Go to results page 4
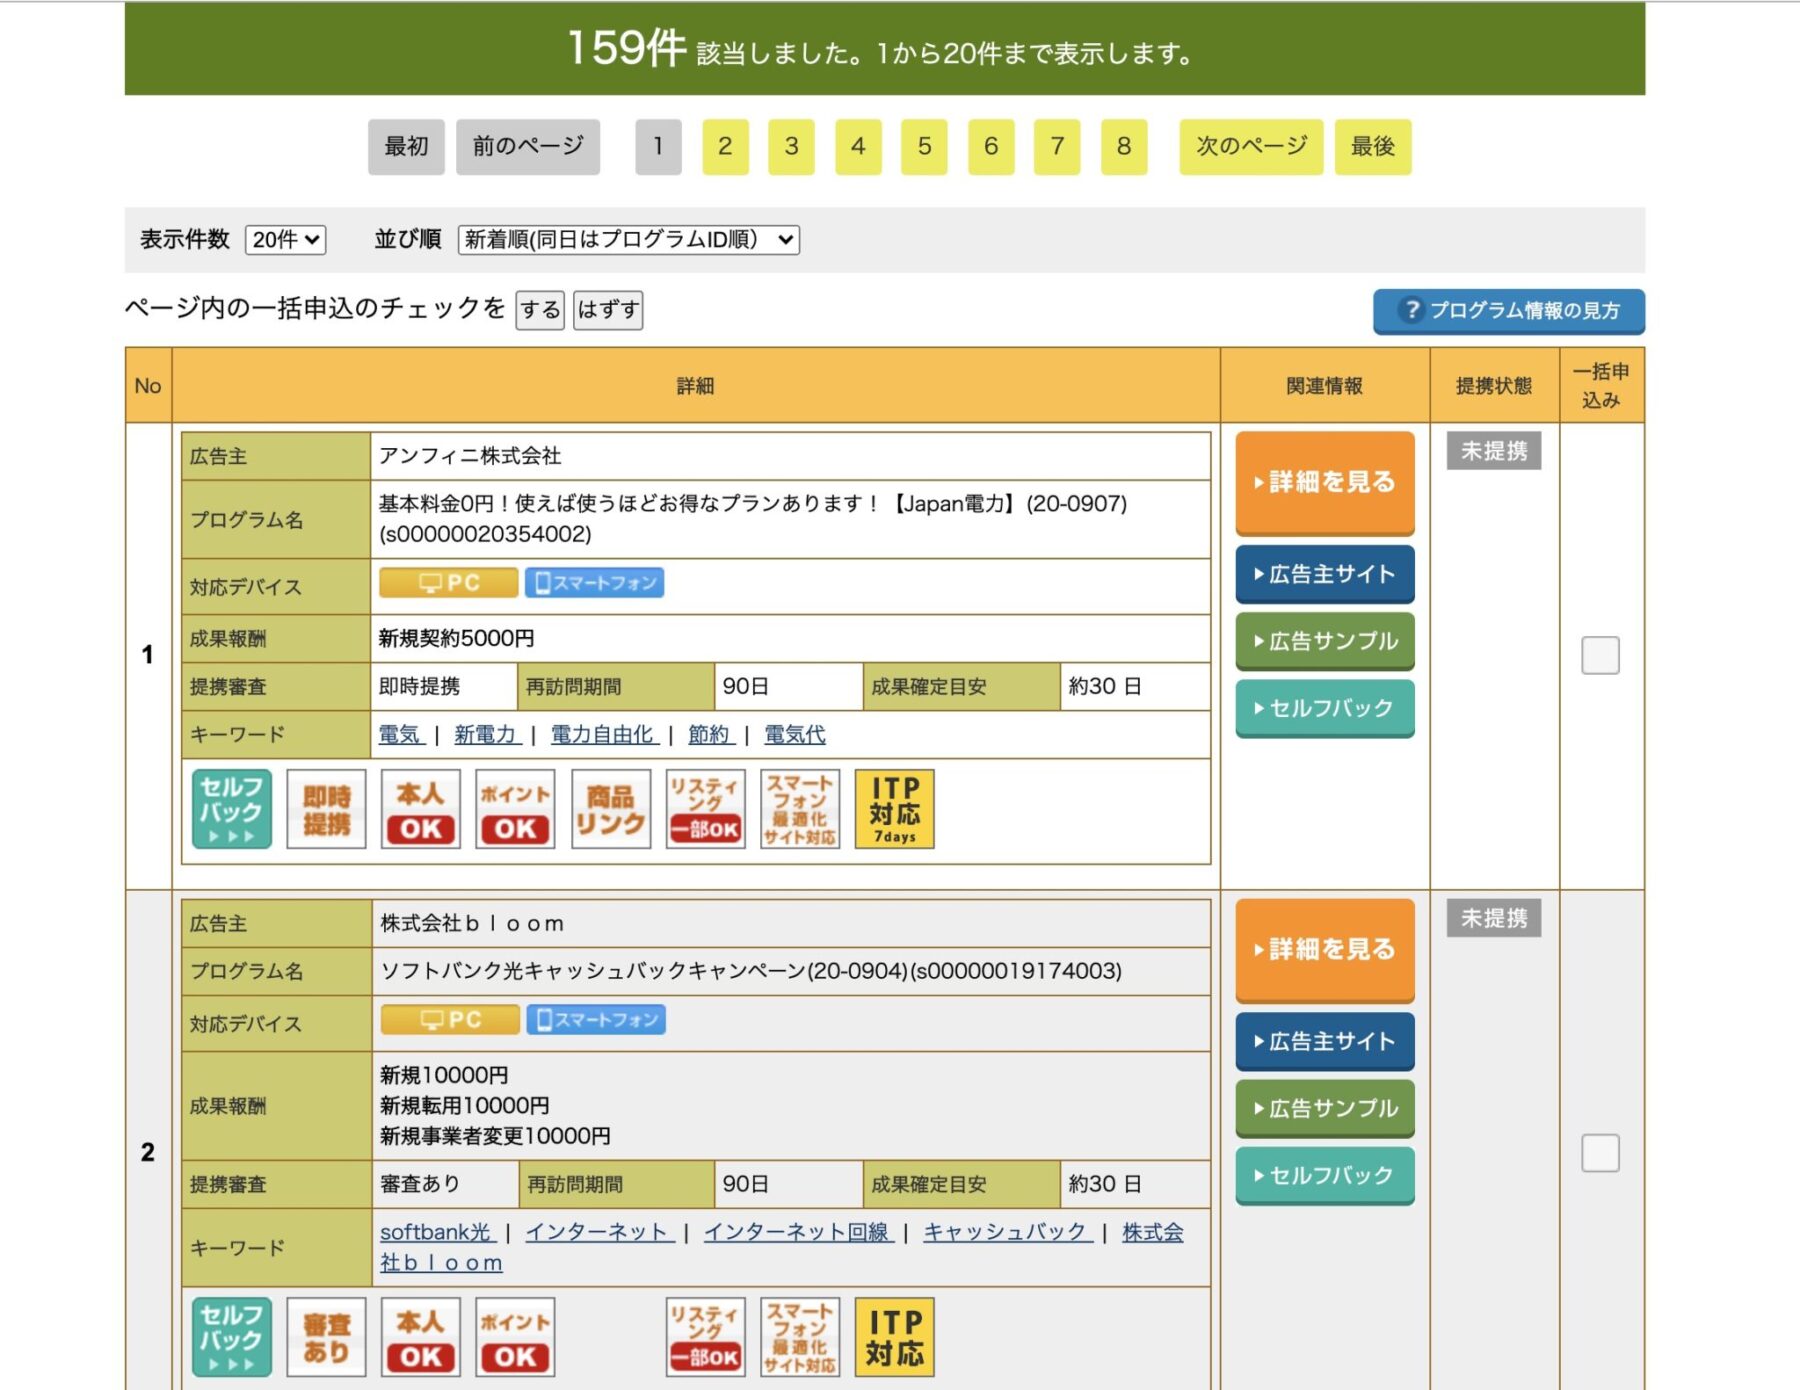1800x1390 pixels. click(x=858, y=147)
